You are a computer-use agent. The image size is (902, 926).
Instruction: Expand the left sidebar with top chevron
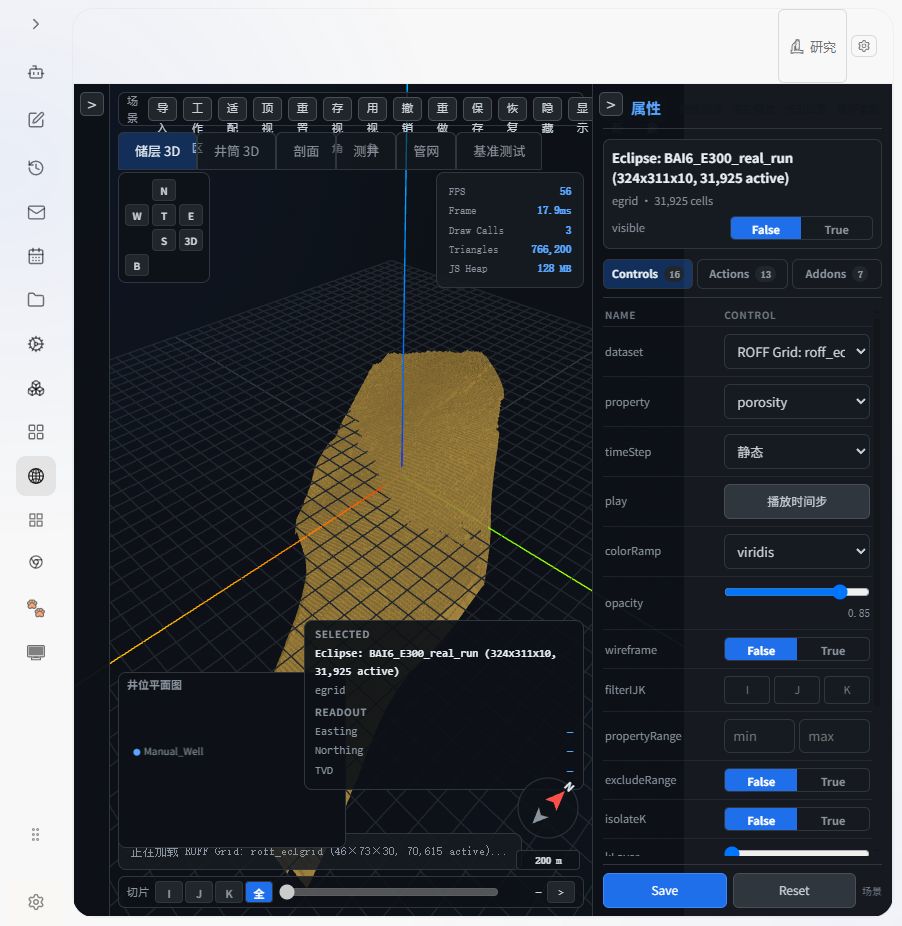(x=36, y=24)
